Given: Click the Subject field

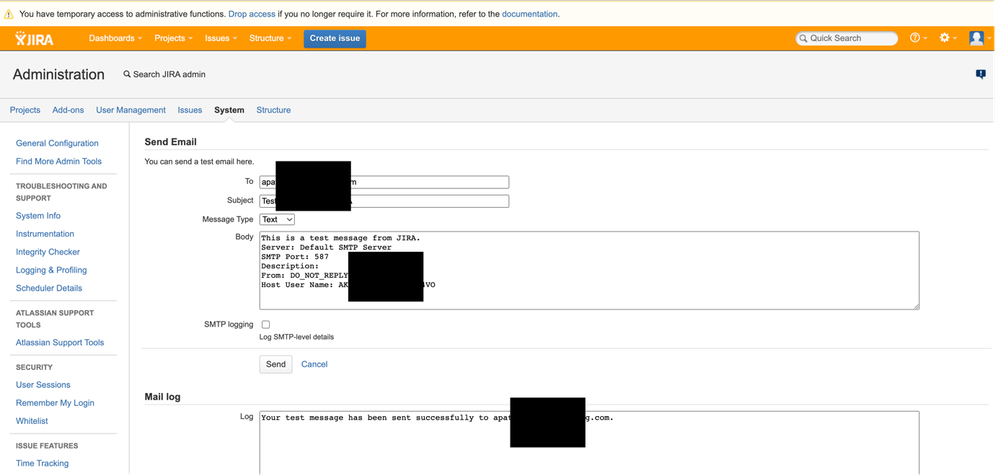Looking at the screenshot, I should [x=384, y=201].
